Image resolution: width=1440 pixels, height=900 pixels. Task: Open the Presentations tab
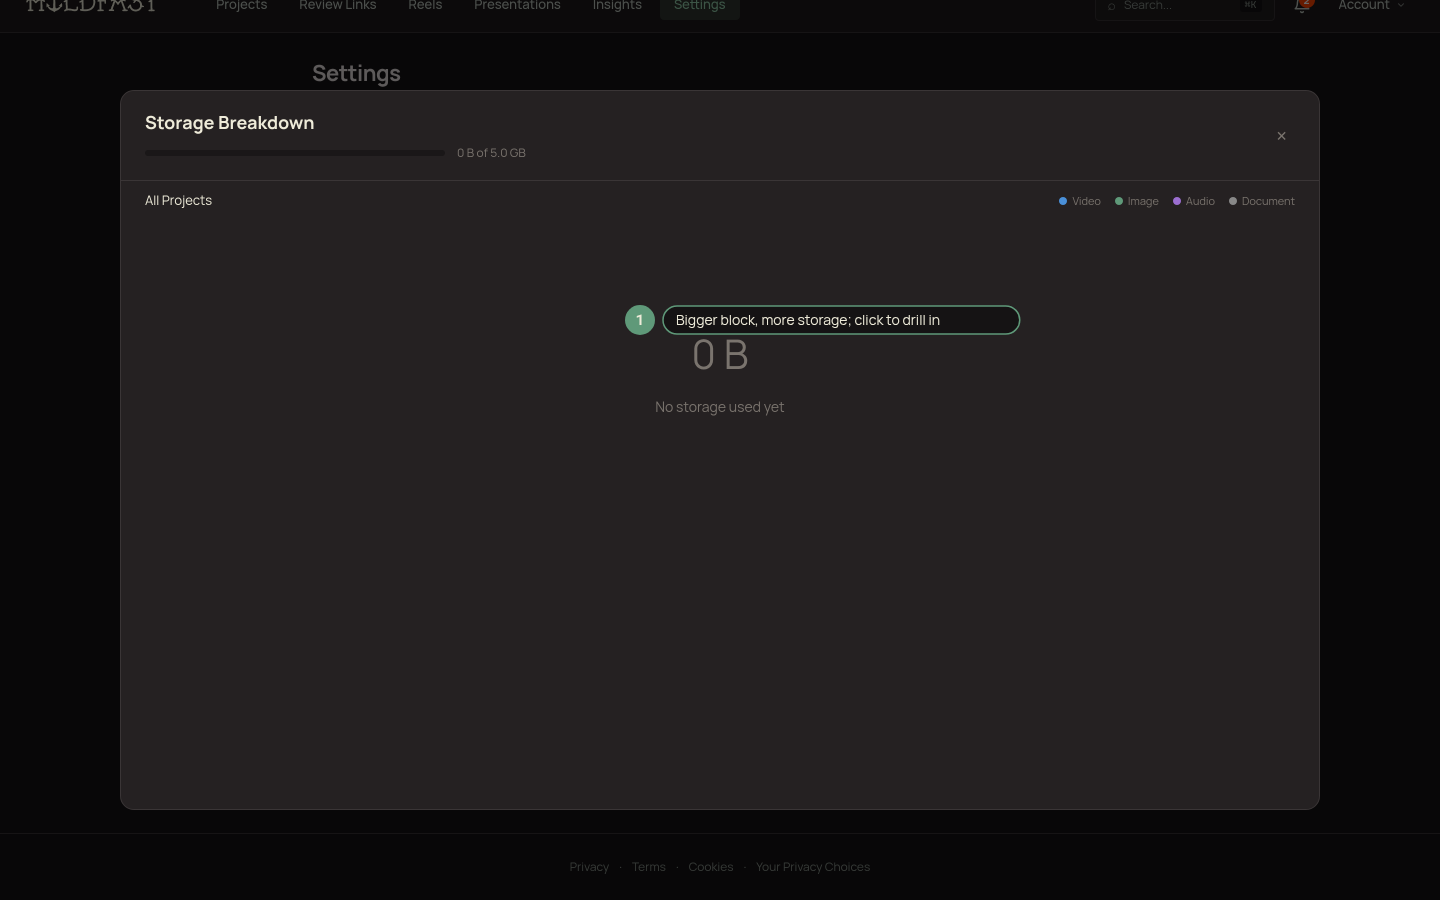click(517, 6)
